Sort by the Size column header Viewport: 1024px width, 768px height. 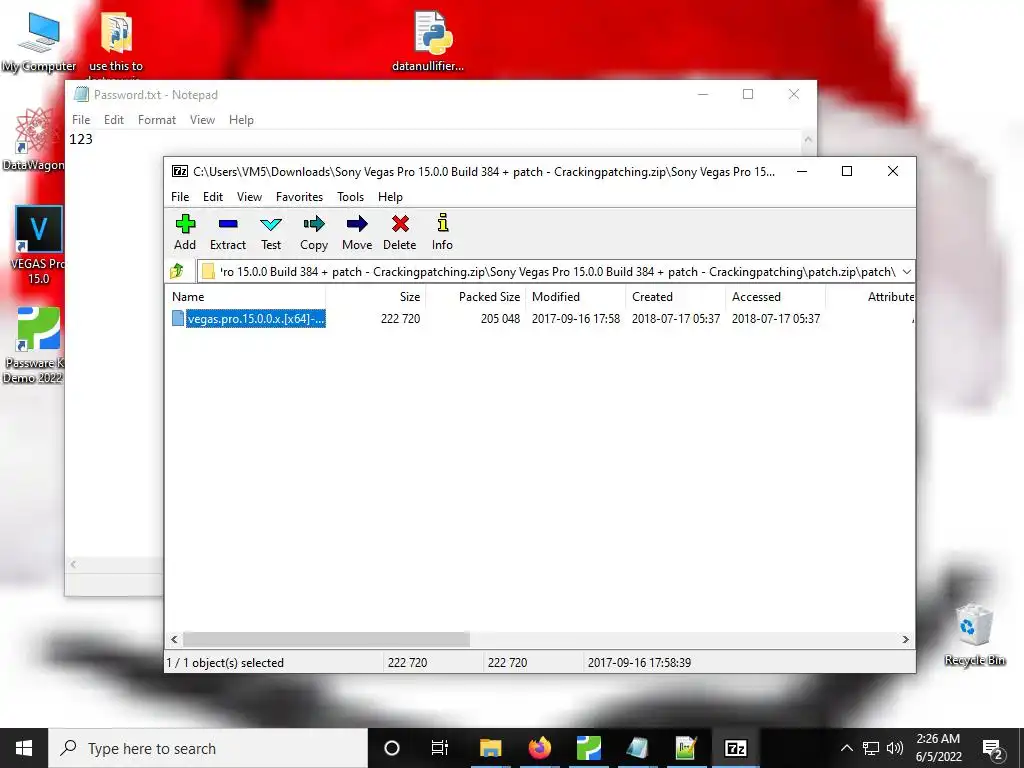[376, 296]
